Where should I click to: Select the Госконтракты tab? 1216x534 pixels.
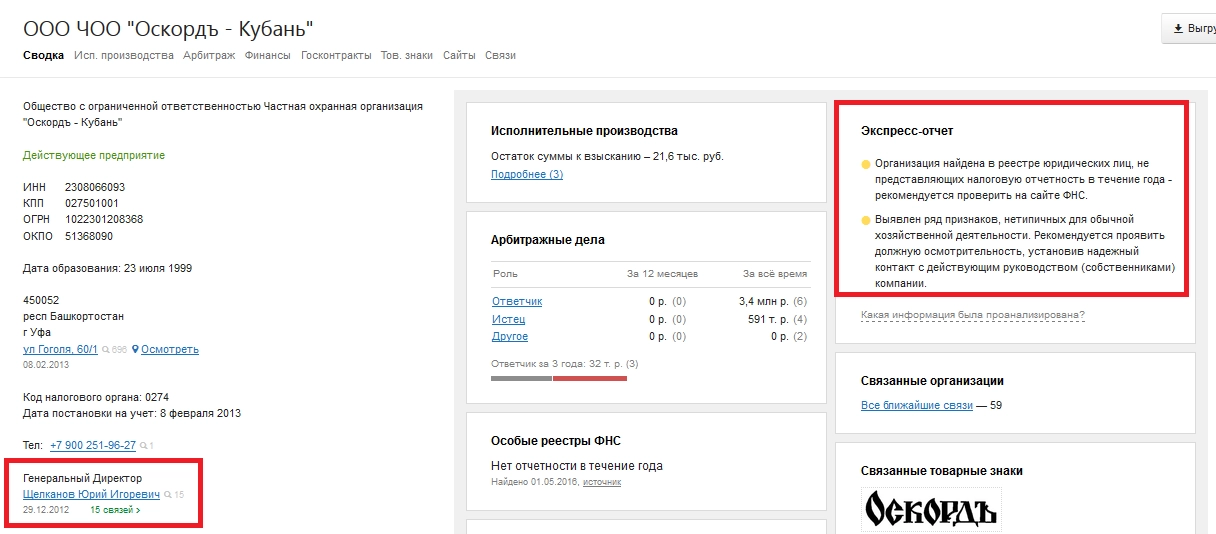click(336, 55)
